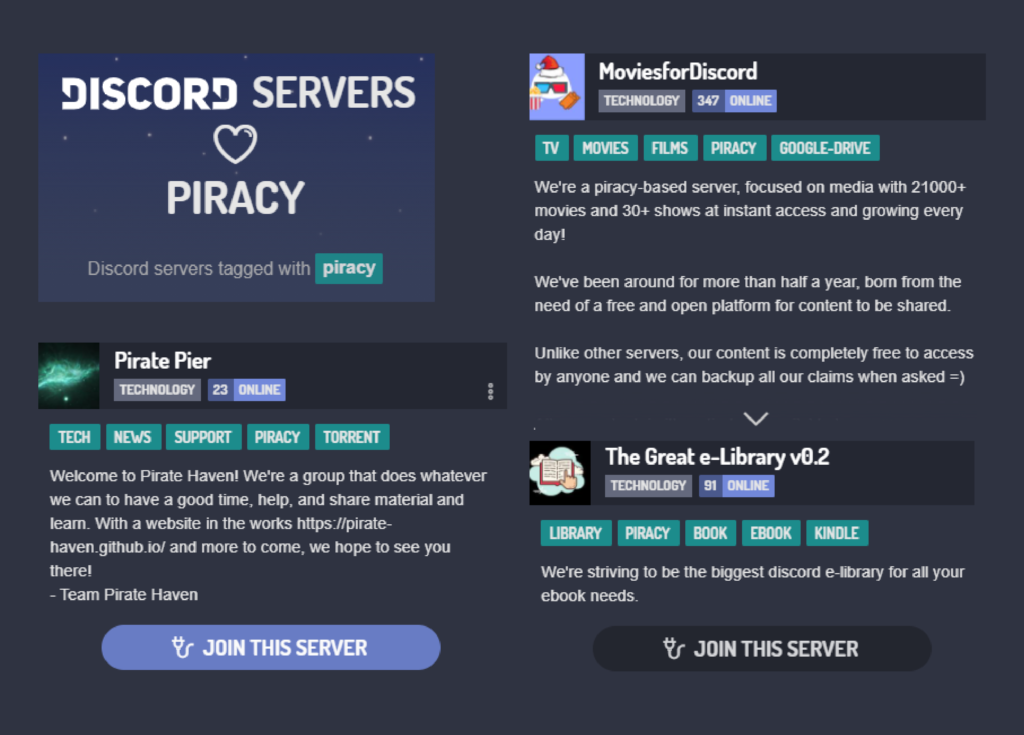Click the plug icon on e-Library join button
The height and width of the screenshot is (735, 1024).
pos(673,649)
